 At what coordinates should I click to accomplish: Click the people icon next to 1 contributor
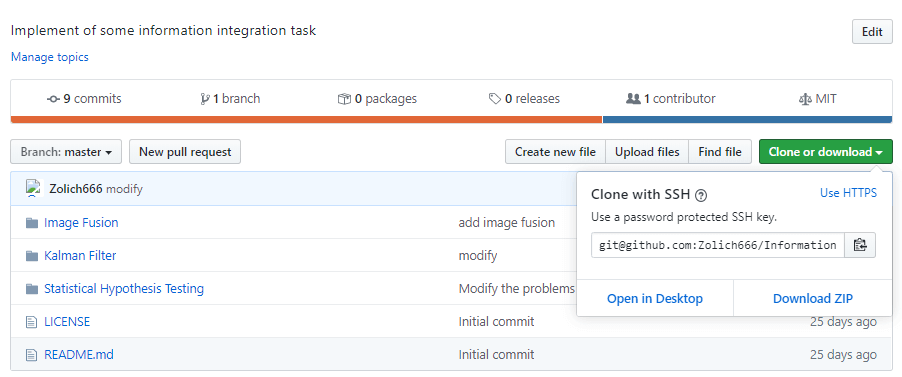click(x=633, y=99)
